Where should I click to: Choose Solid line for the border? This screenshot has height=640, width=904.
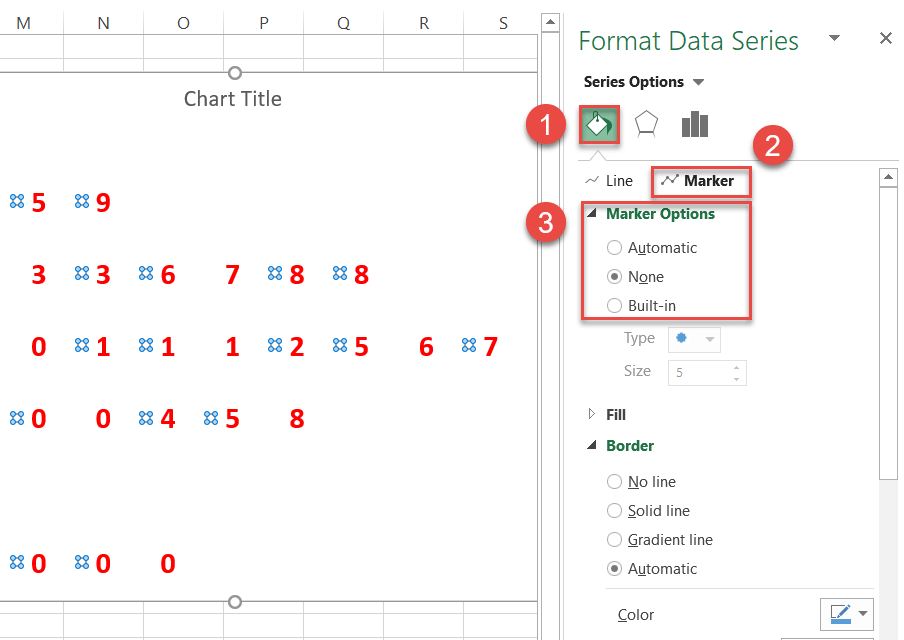(614, 510)
